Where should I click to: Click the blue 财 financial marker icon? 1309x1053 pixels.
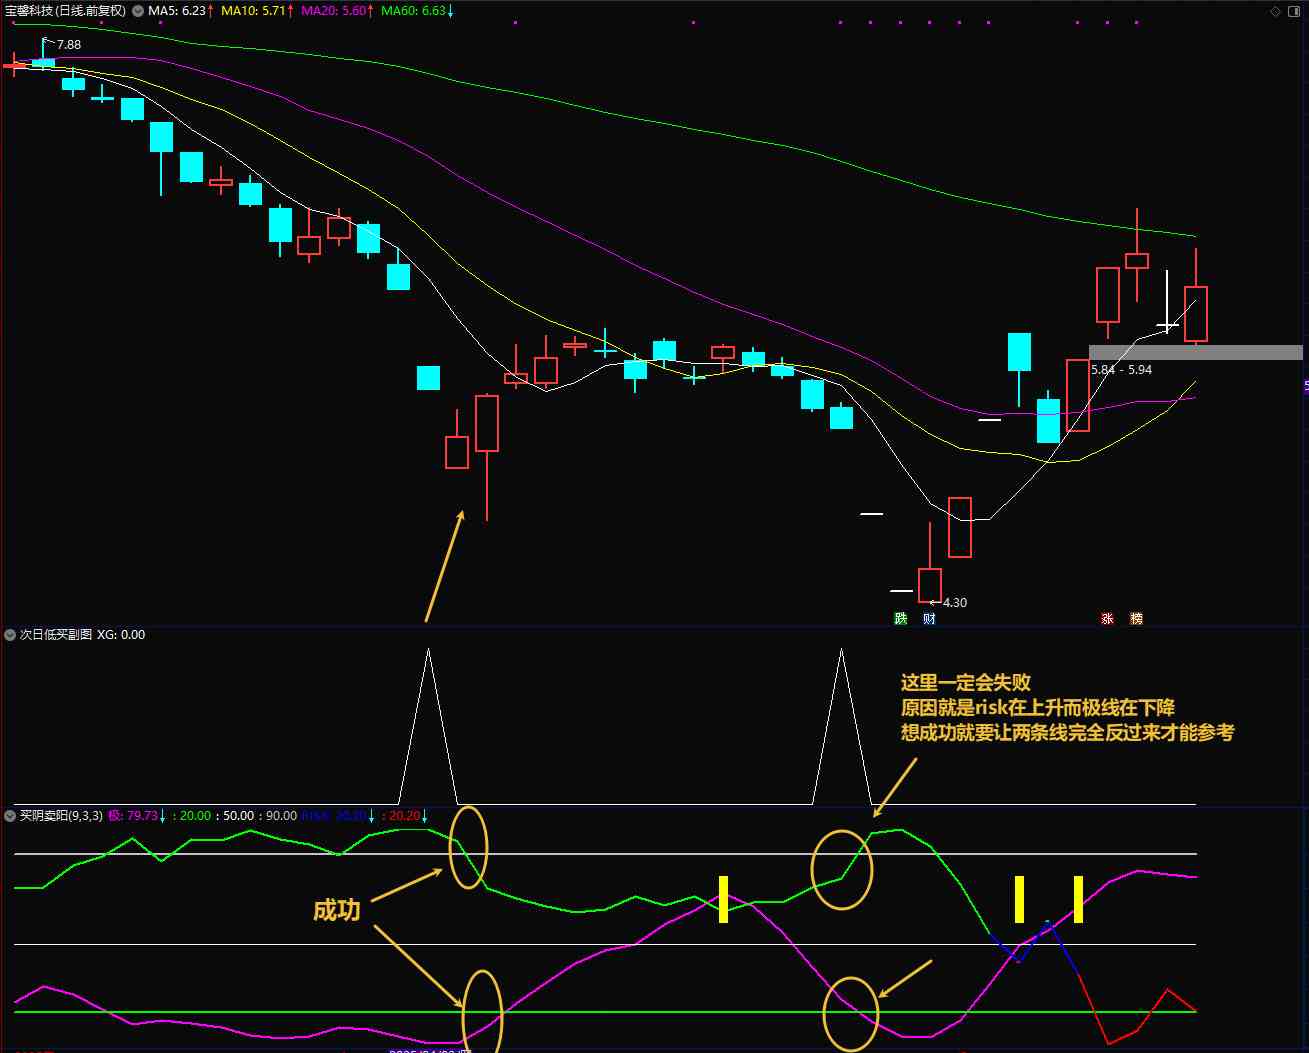pyautogui.click(x=929, y=619)
